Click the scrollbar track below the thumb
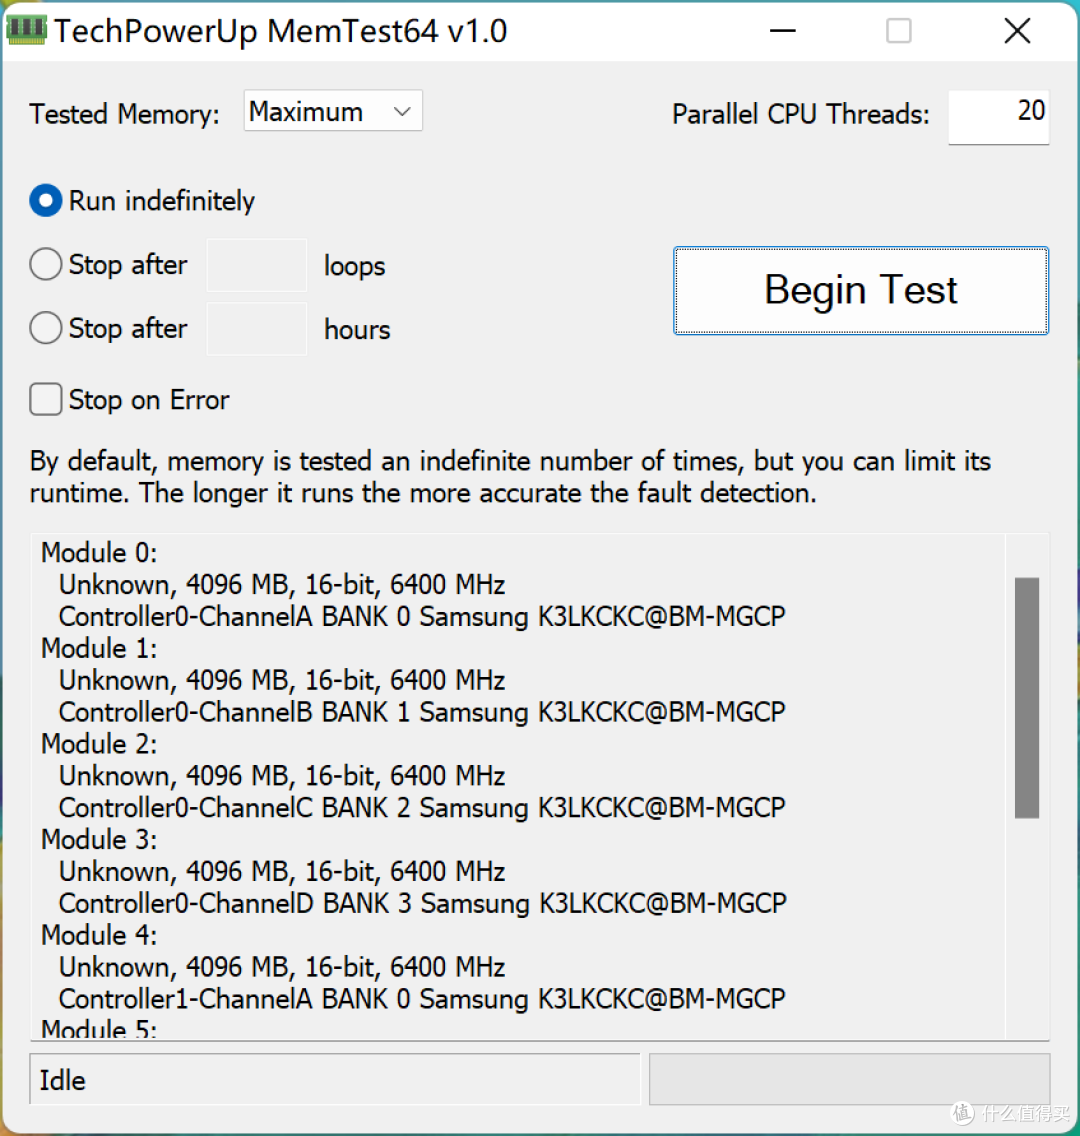 [1026, 927]
